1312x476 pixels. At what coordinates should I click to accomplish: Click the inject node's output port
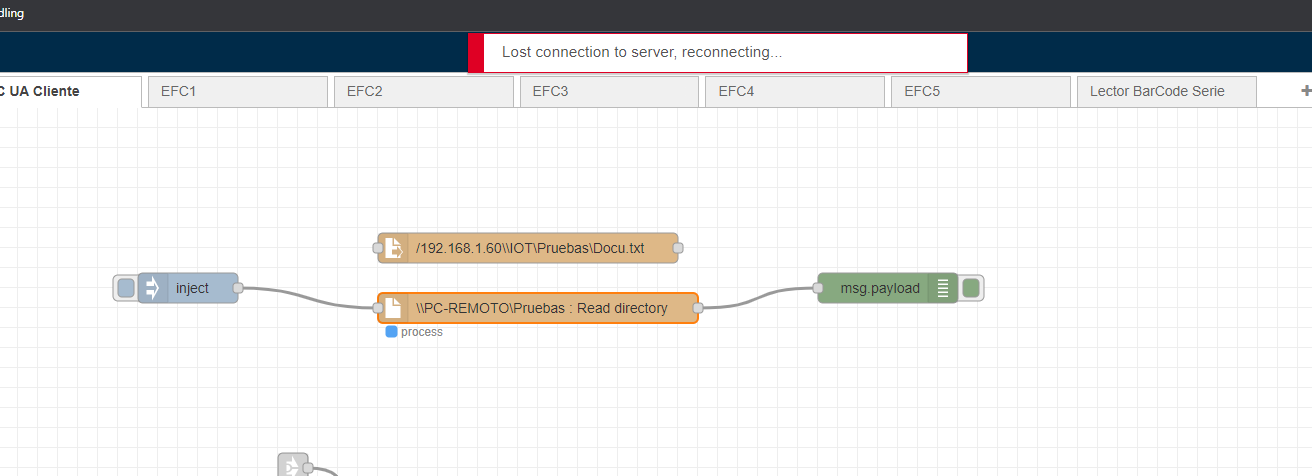click(x=238, y=288)
